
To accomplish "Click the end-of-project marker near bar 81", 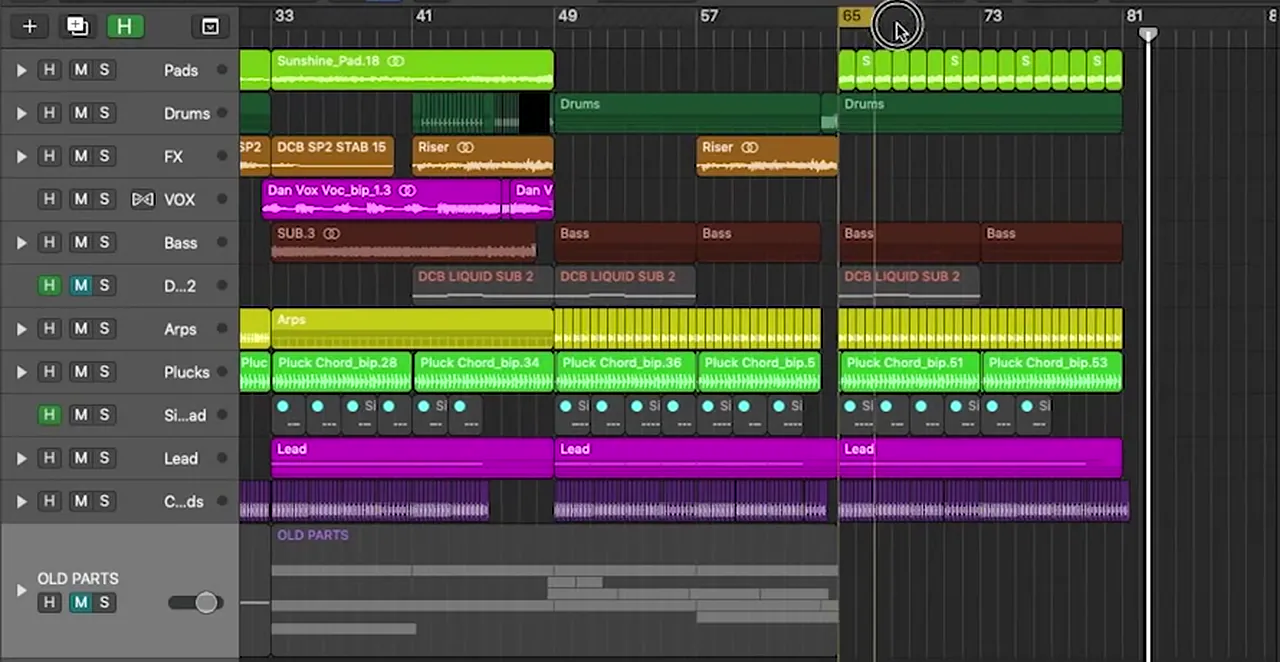I will click(x=1148, y=34).
